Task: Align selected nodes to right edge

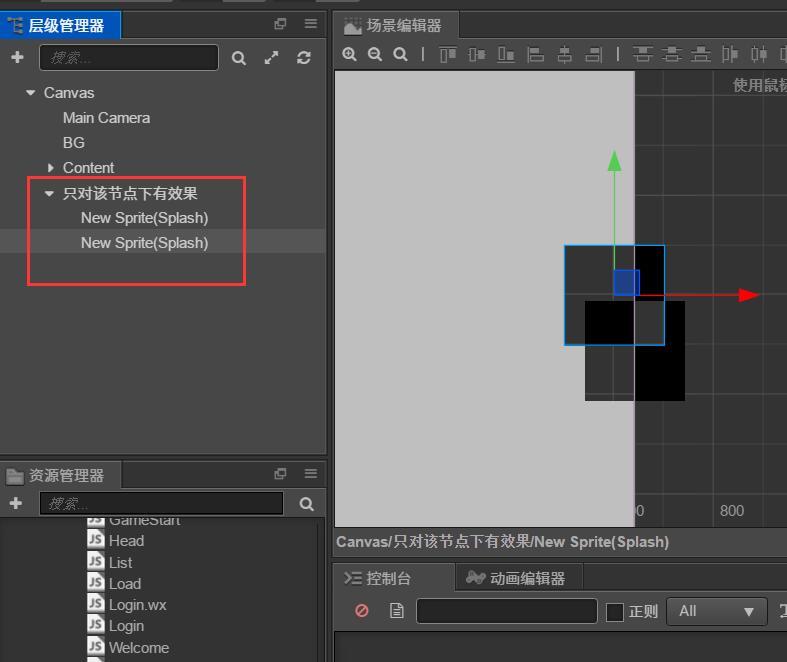Action: click(x=594, y=54)
